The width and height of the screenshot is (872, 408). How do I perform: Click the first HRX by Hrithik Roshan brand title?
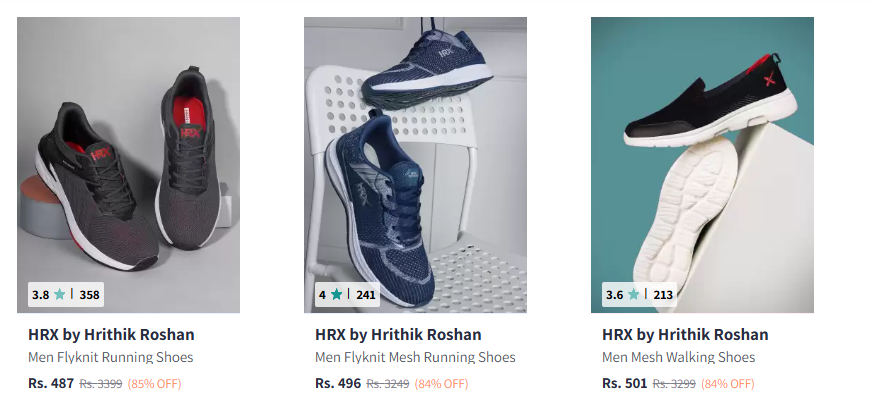tap(111, 335)
